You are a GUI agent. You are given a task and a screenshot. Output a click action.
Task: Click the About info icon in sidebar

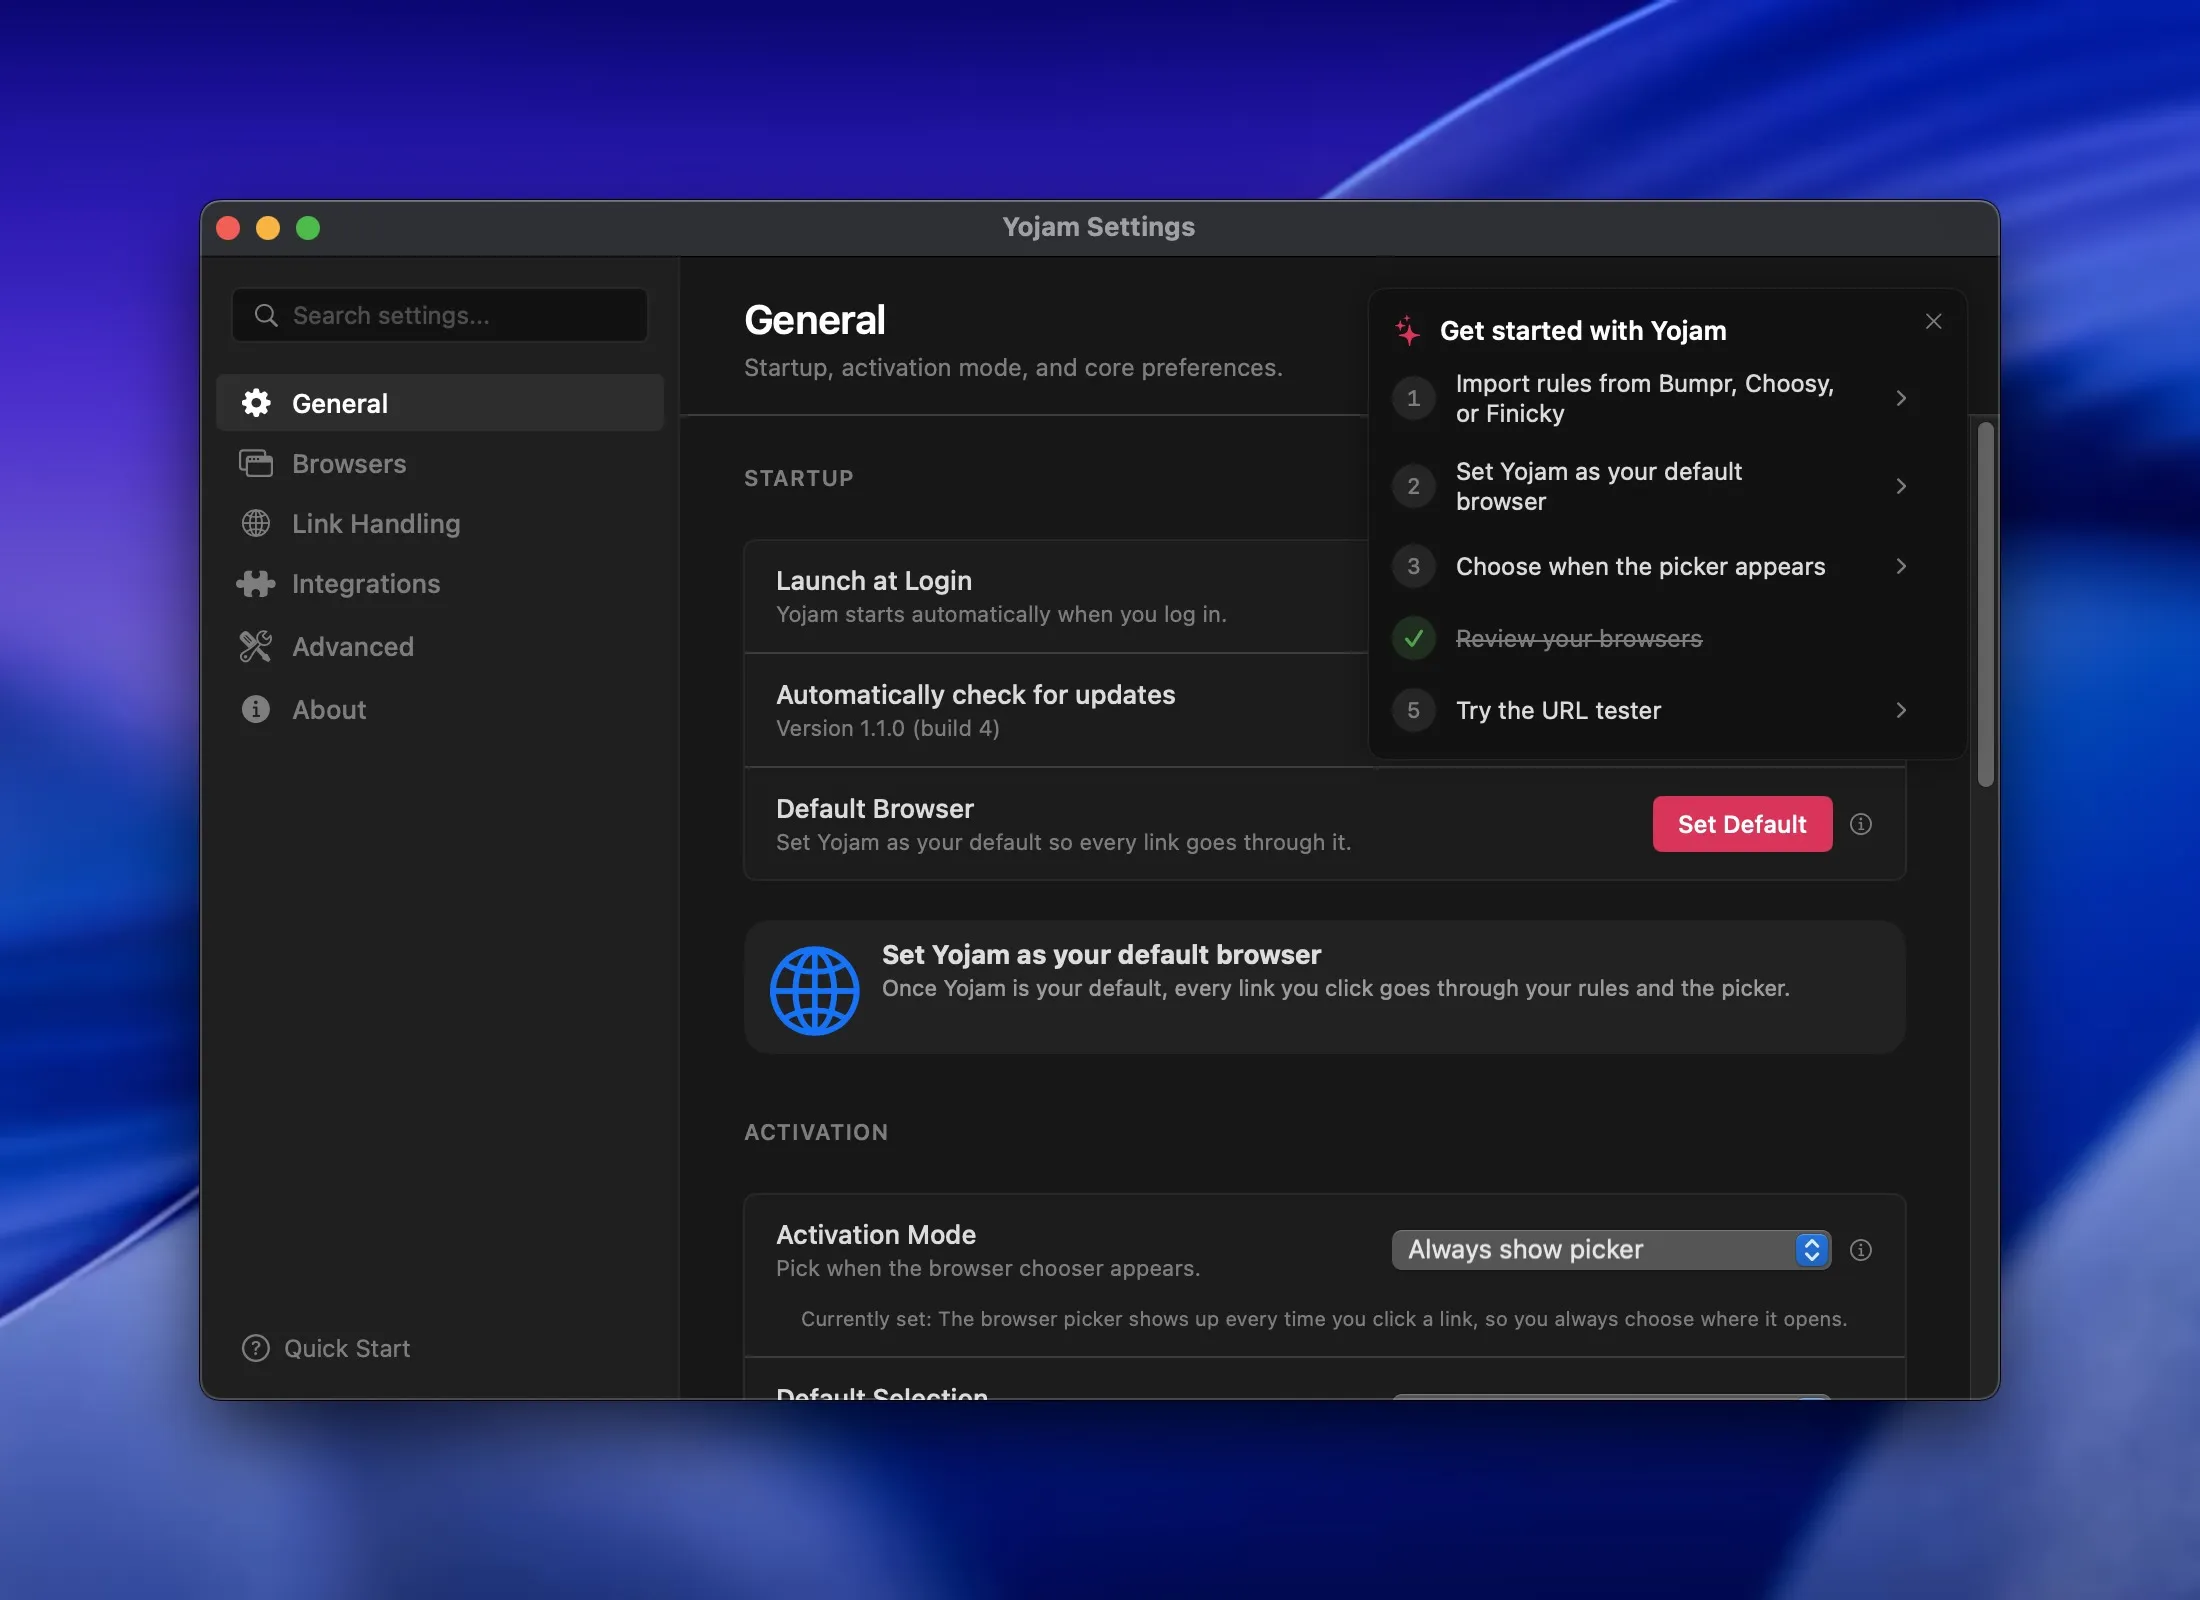[x=256, y=709]
